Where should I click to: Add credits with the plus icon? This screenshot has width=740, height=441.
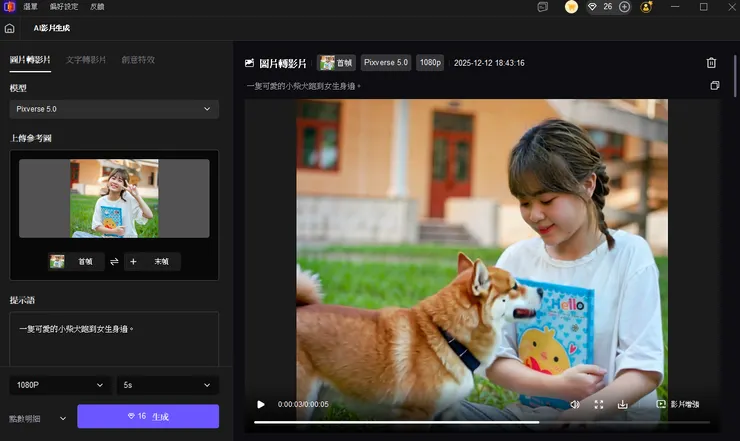[x=624, y=7]
